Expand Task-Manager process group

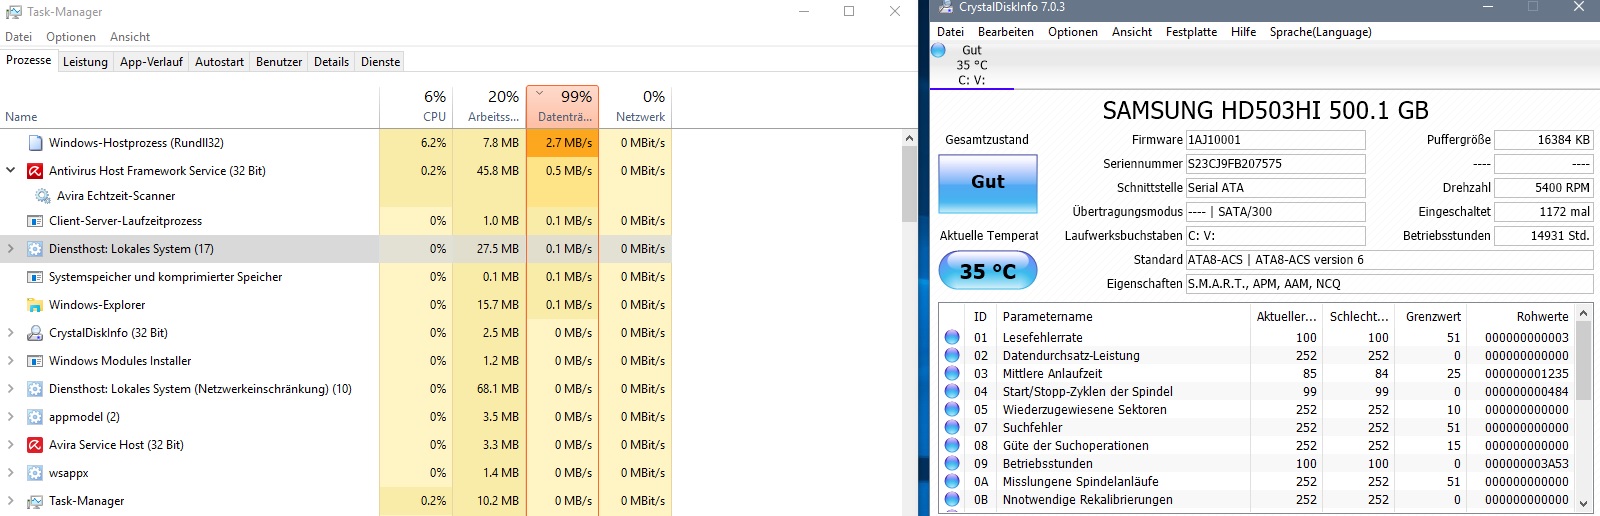(x=10, y=501)
